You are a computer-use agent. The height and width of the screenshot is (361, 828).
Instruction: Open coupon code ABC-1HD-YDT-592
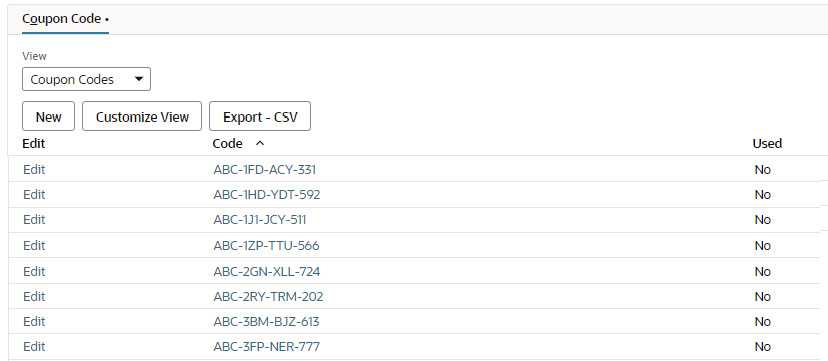pos(267,195)
